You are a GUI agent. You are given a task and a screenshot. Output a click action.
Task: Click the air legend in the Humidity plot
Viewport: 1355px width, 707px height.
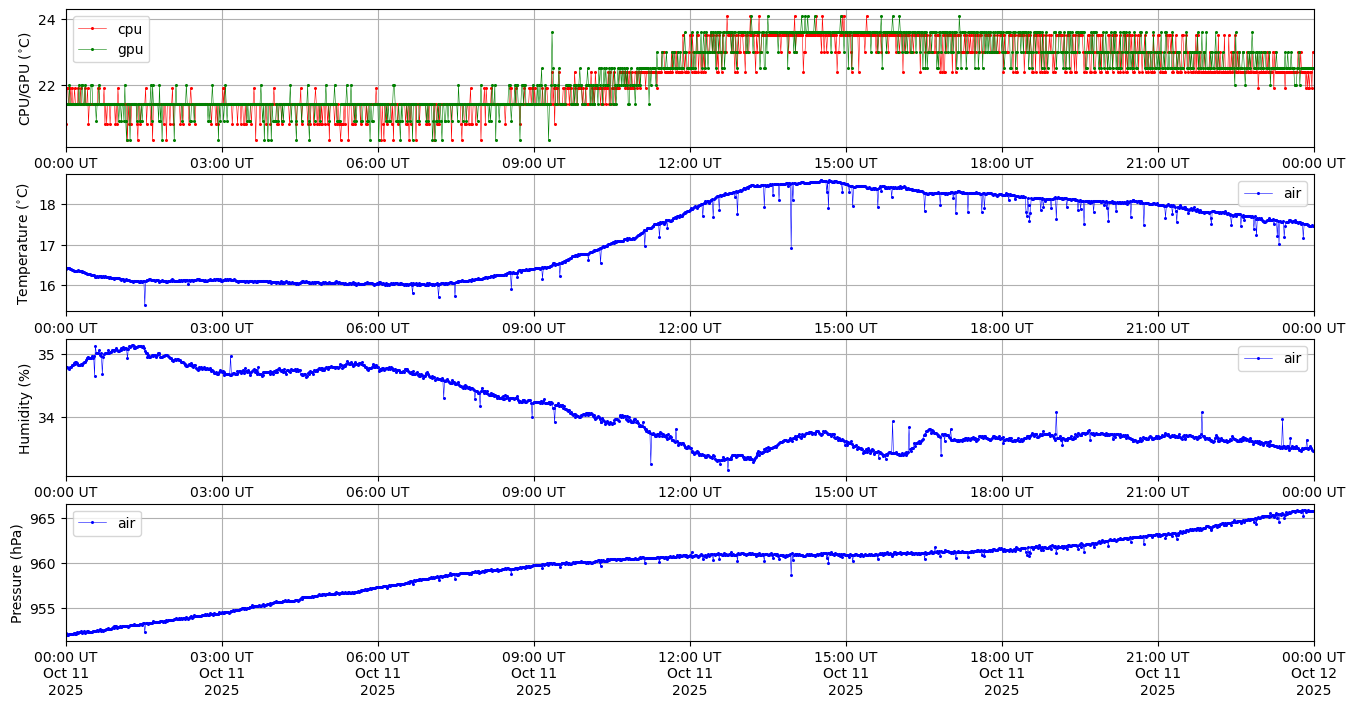1272,359
